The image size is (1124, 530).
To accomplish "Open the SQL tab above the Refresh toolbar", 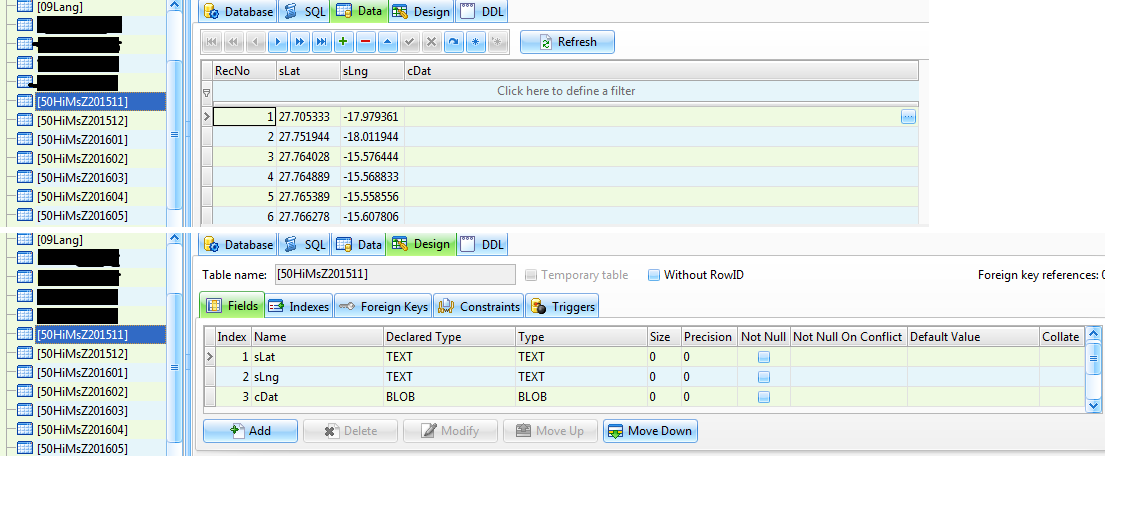I will [x=305, y=11].
